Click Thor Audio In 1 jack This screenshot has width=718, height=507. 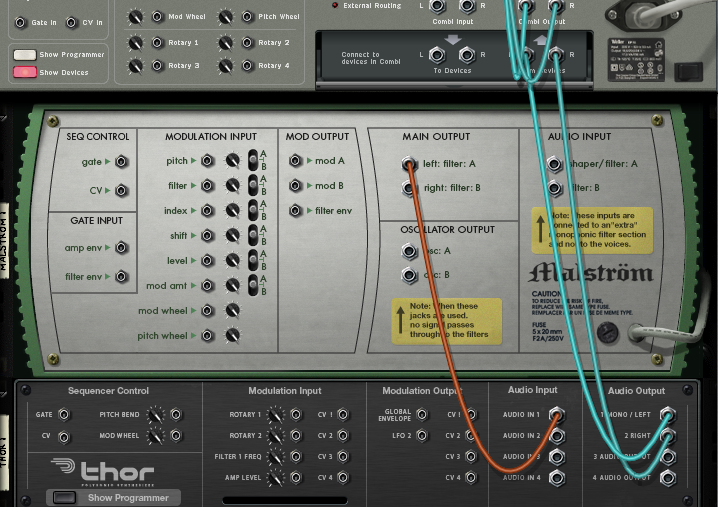tap(557, 414)
